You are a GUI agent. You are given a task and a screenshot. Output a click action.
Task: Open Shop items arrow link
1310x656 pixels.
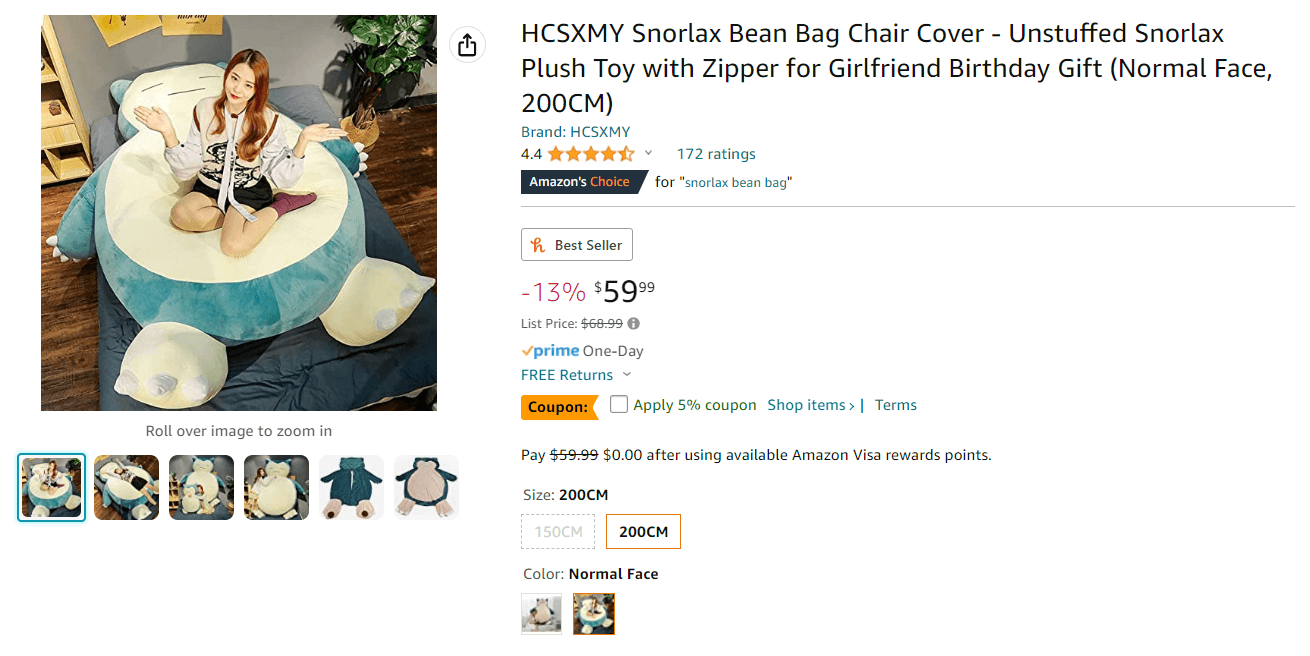(811, 405)
